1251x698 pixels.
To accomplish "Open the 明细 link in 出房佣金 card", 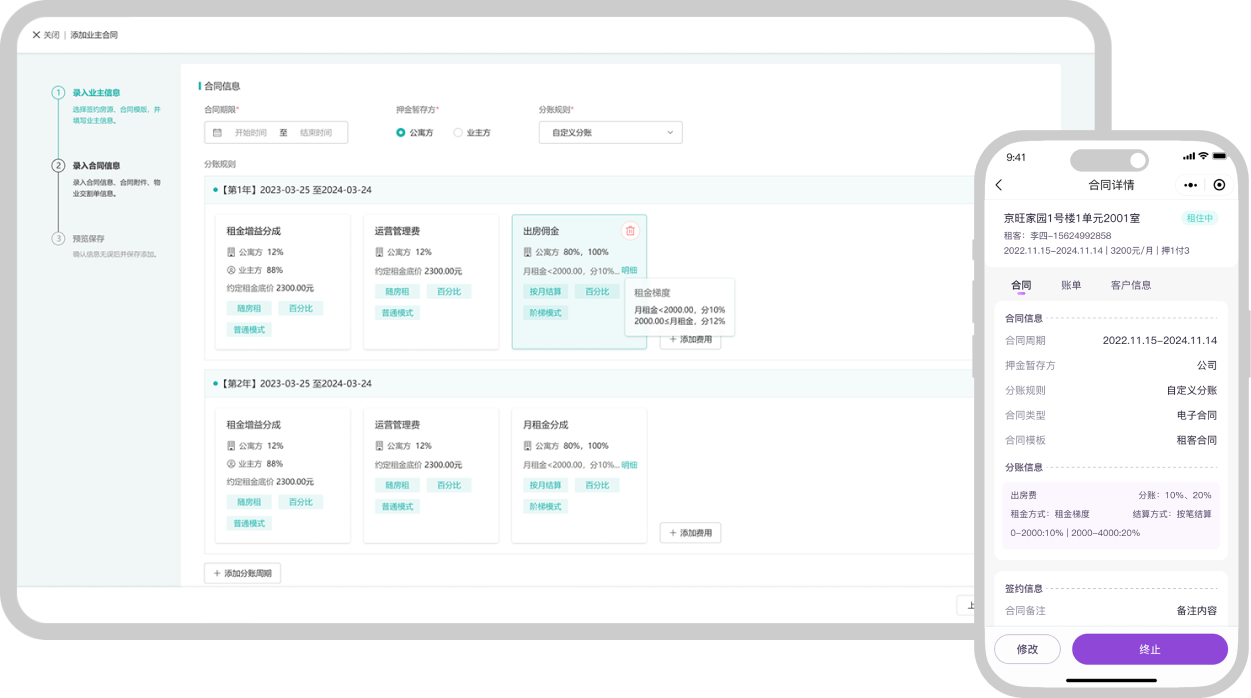I will [x=629, y=270].
